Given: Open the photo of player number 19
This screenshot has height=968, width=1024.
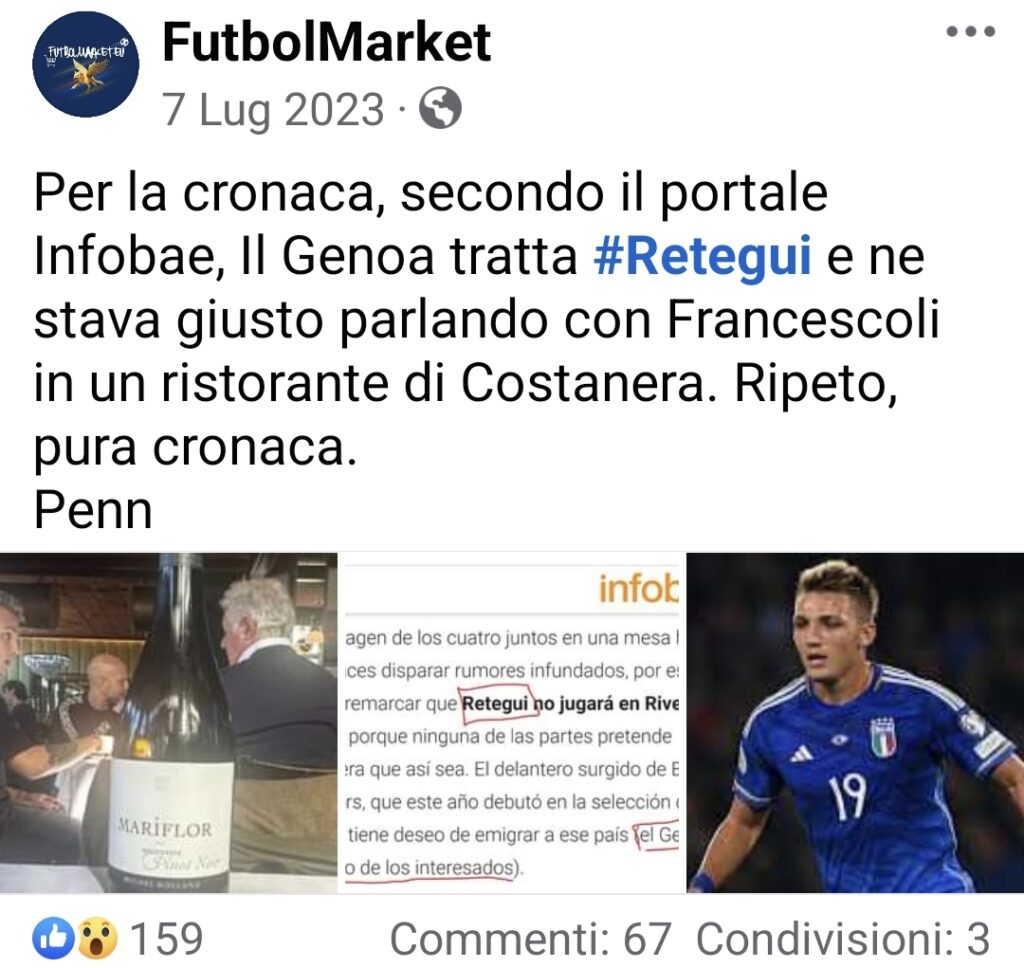Looking at the screenshot, I should (x=856, y=722).
